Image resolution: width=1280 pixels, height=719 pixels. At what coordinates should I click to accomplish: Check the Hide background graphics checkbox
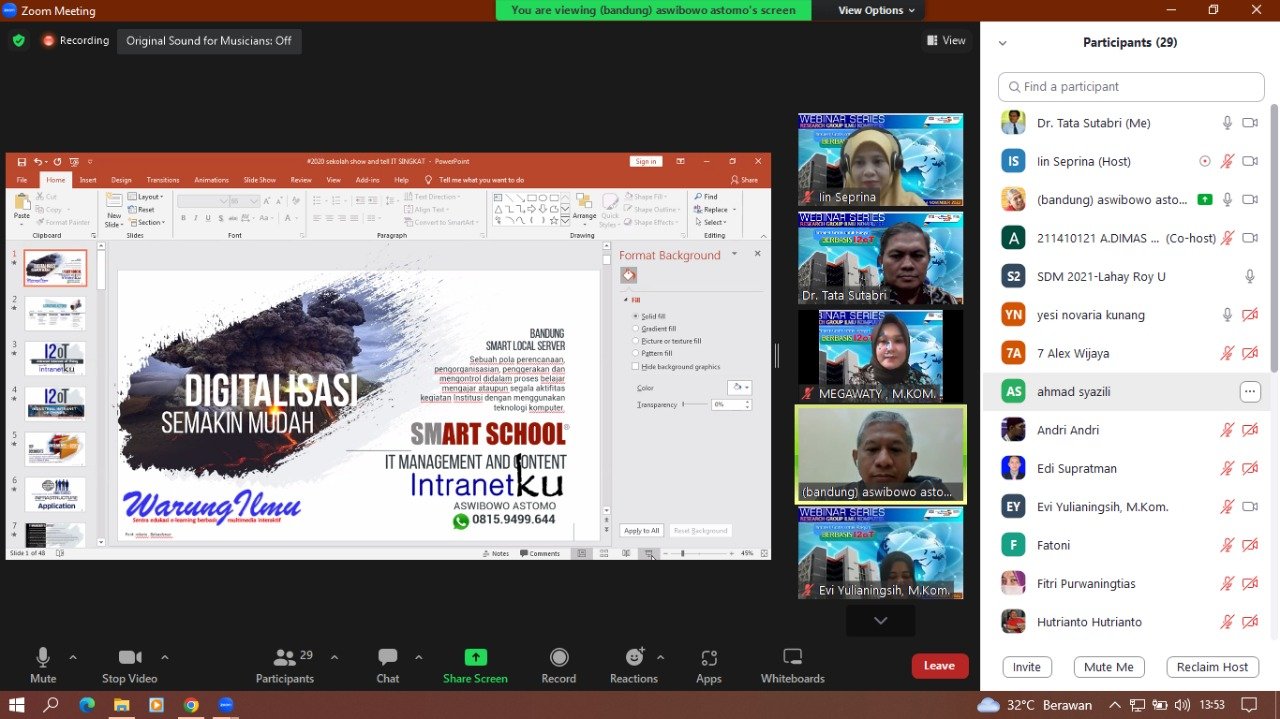(635, 366)
